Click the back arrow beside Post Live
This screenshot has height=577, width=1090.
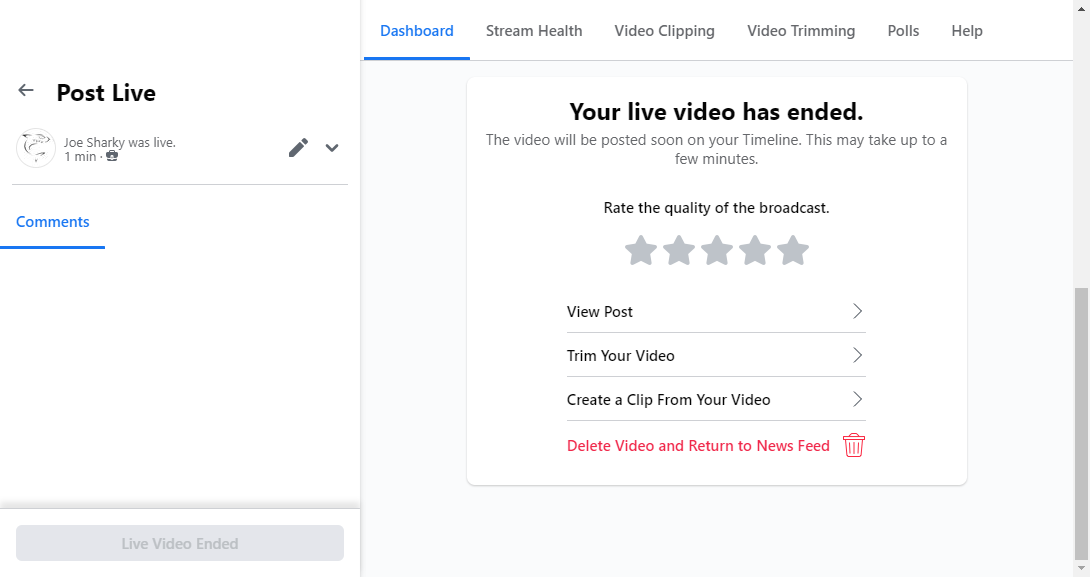[x=25, y=89]
